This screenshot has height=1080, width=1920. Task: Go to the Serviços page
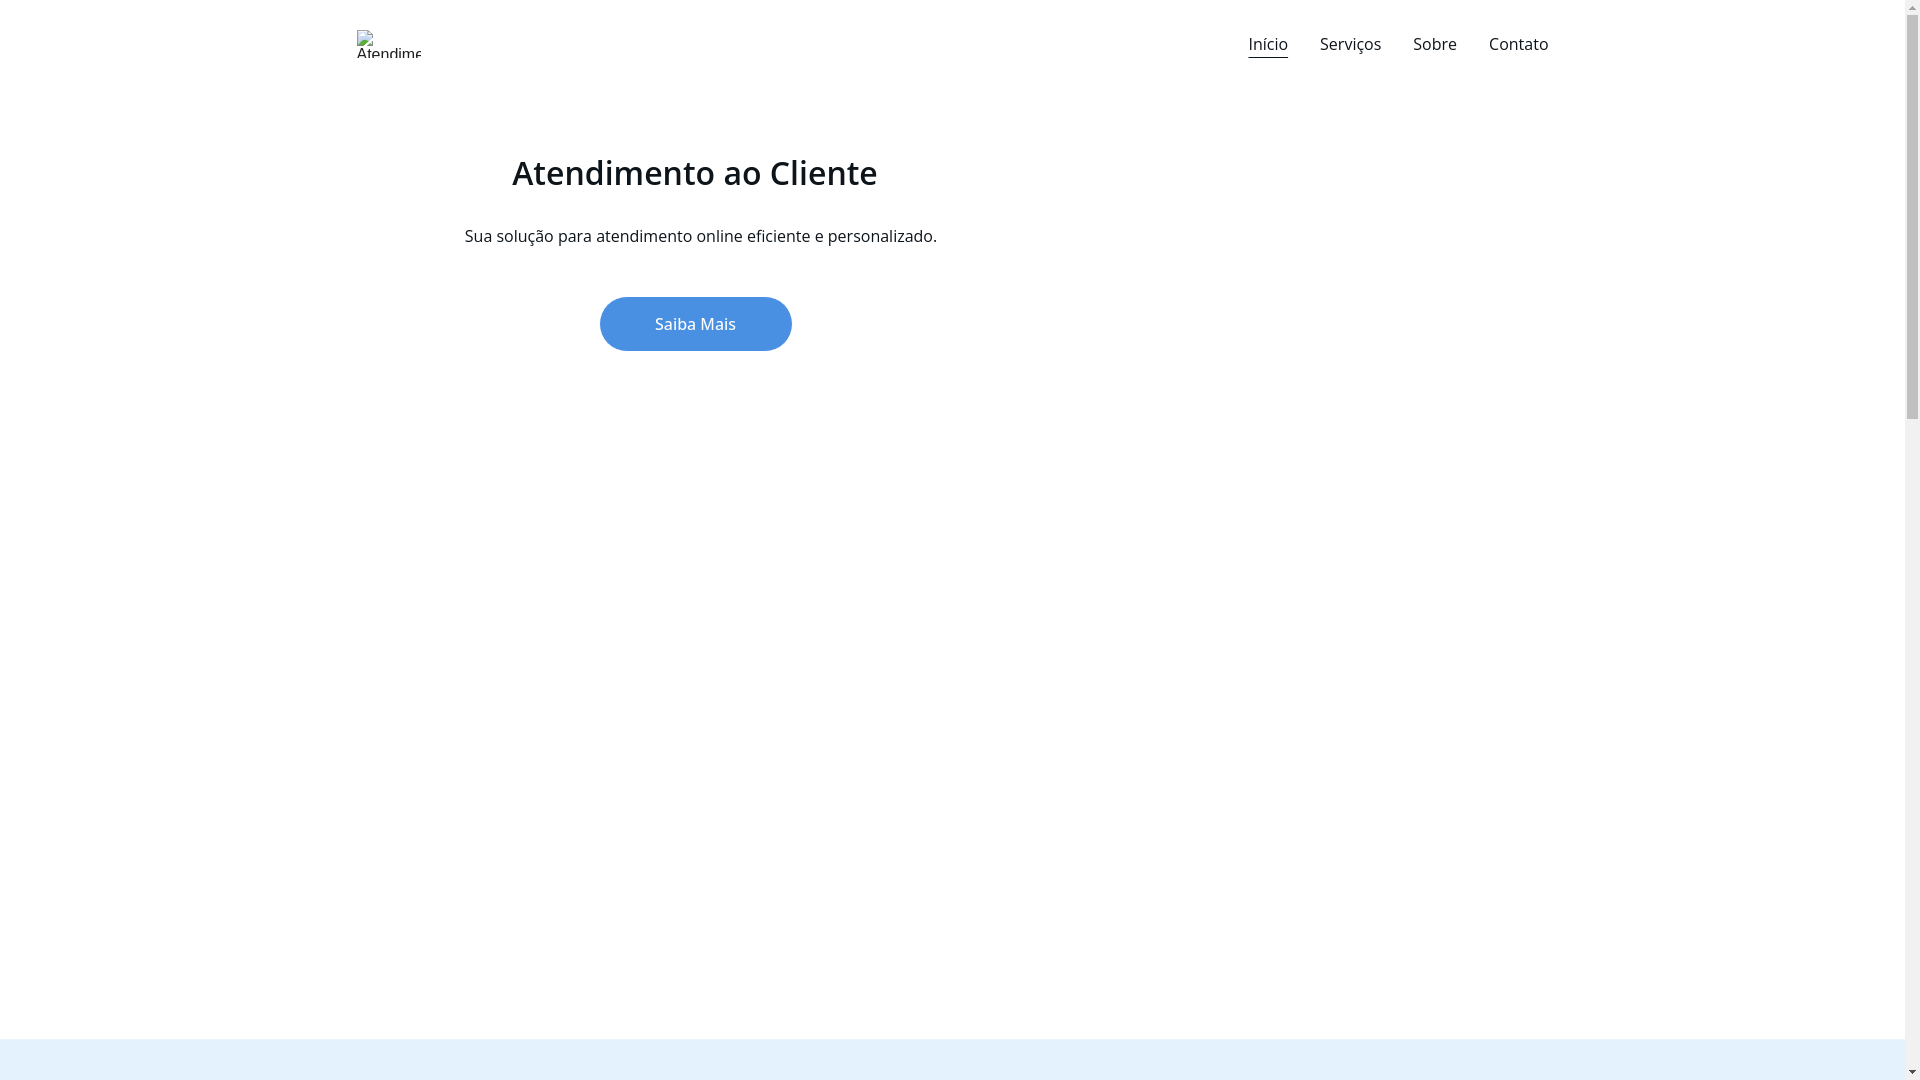1350,44
